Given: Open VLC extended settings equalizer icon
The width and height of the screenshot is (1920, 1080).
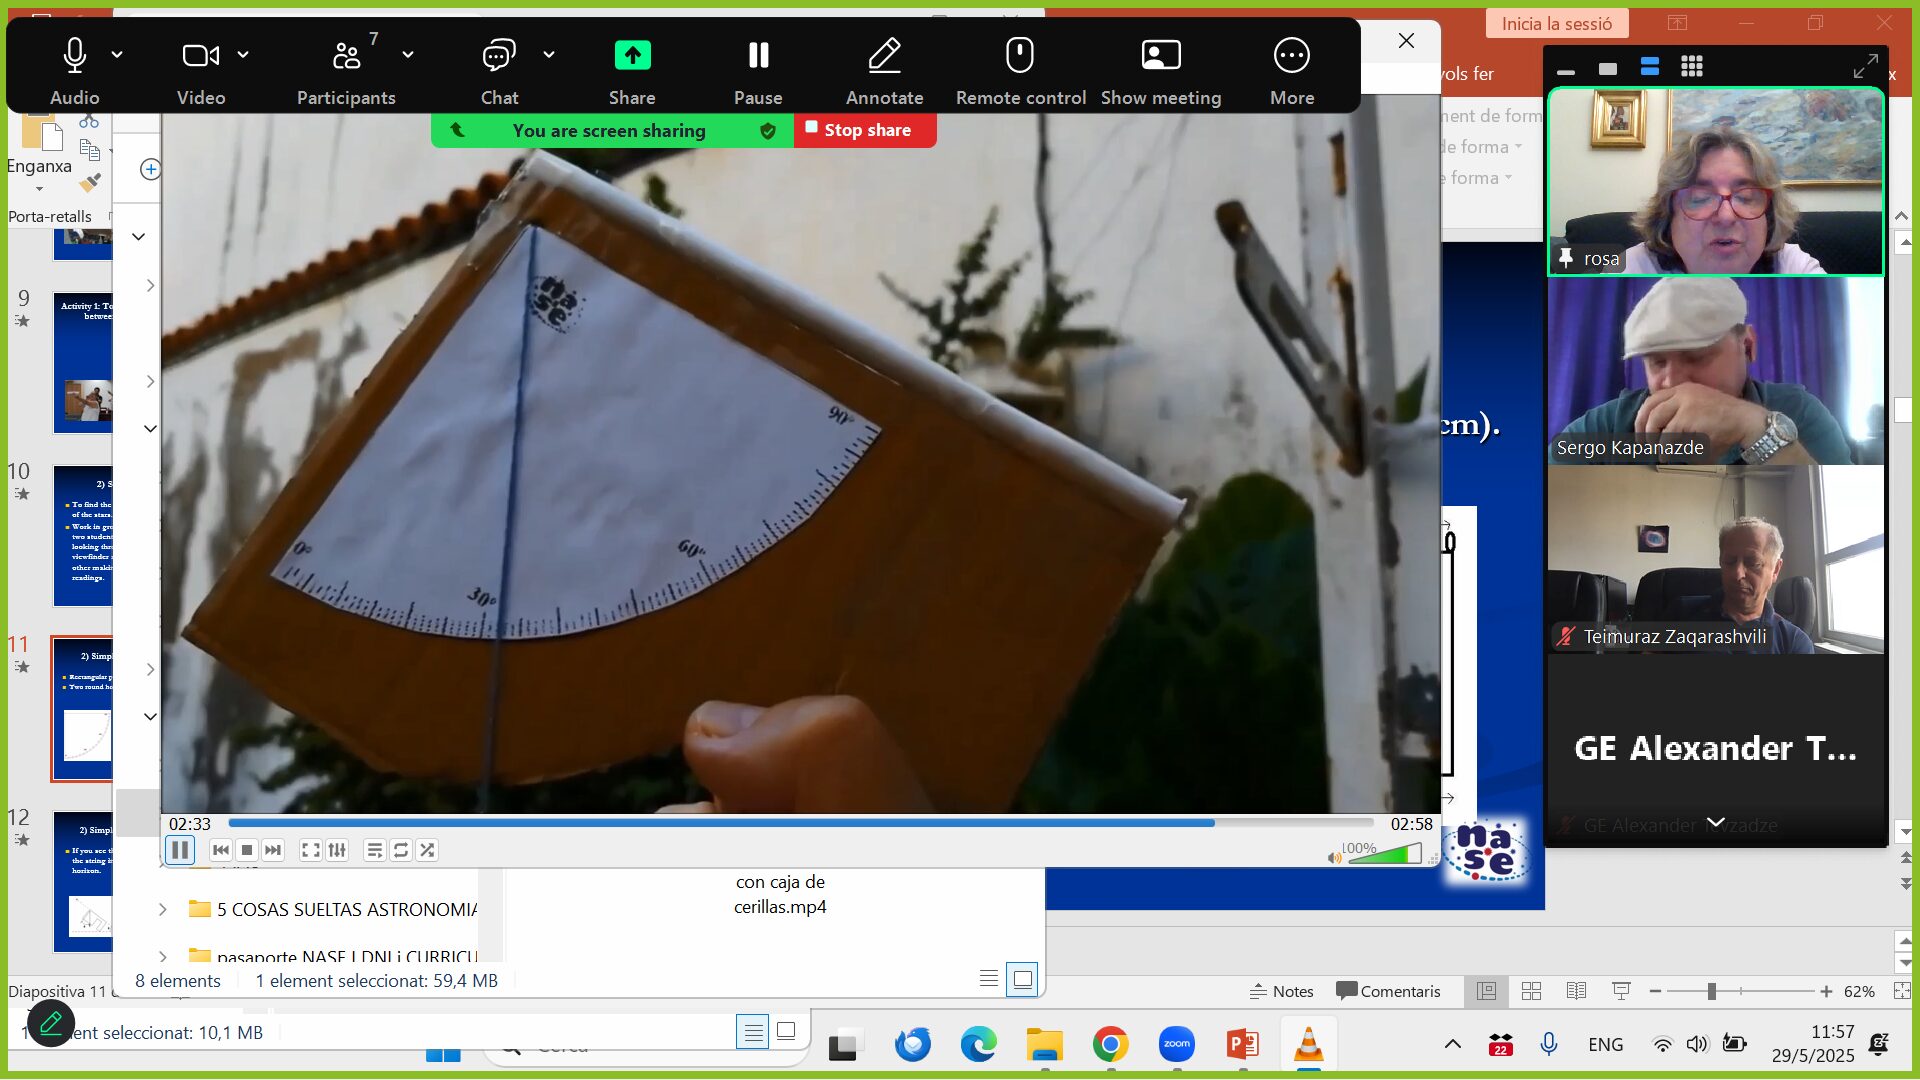Looking at the screenshot, I should pyautogui.click(x=337, y=850).
